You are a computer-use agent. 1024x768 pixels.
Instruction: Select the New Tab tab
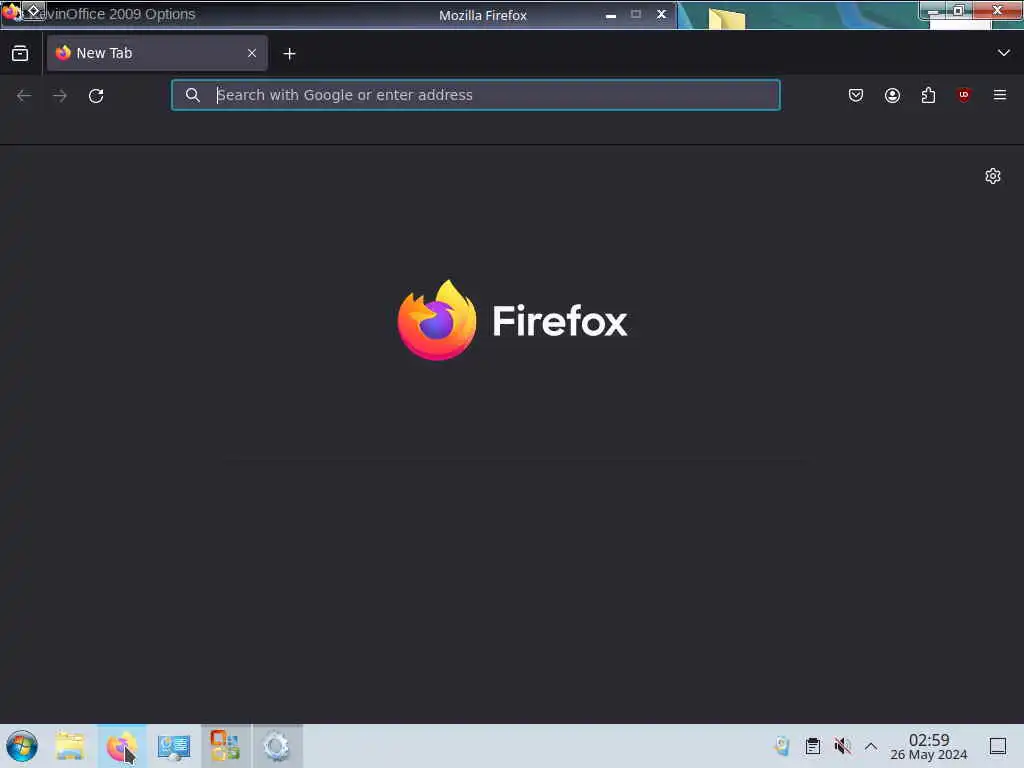point(157,53)
